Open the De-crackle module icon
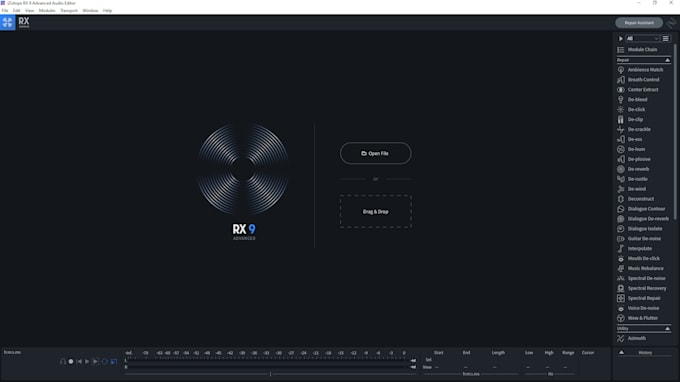This screenshot has width=680, height=382. tap(621, 129)
